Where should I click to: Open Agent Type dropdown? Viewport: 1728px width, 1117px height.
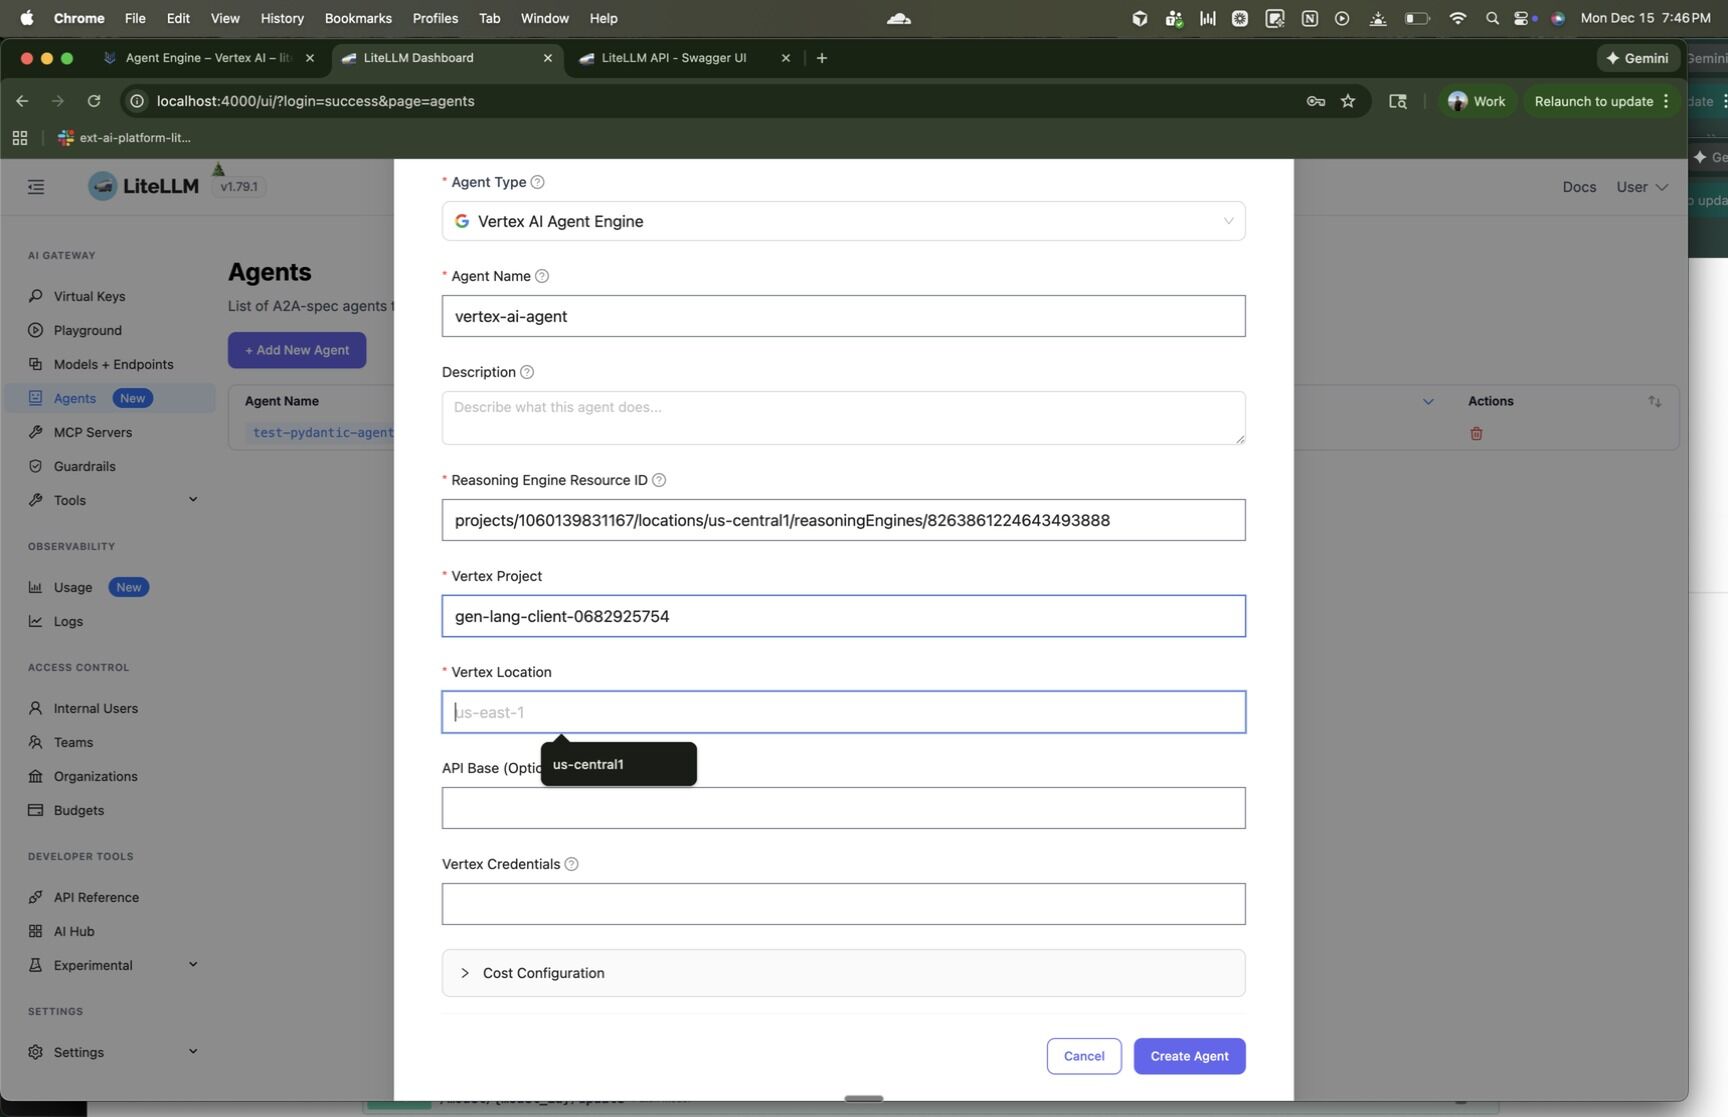click(843, 221)
